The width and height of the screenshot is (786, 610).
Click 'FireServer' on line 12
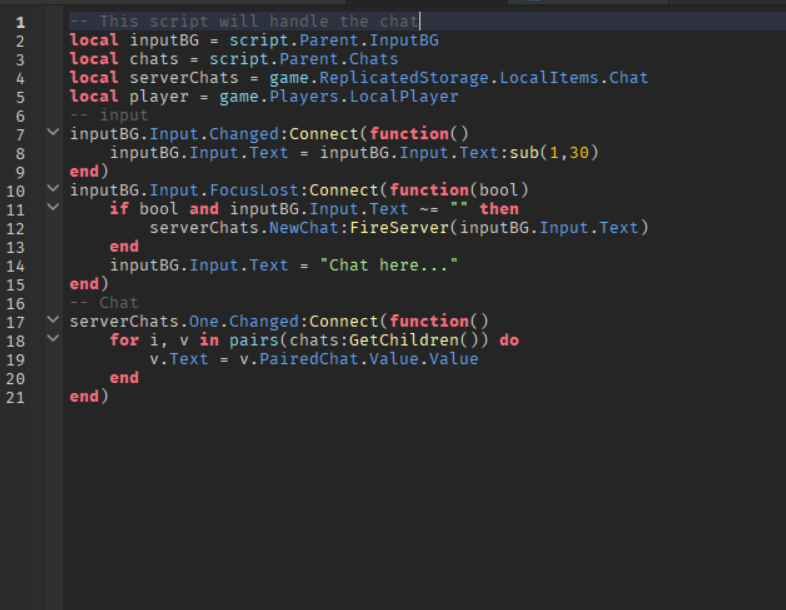[399, 228]
